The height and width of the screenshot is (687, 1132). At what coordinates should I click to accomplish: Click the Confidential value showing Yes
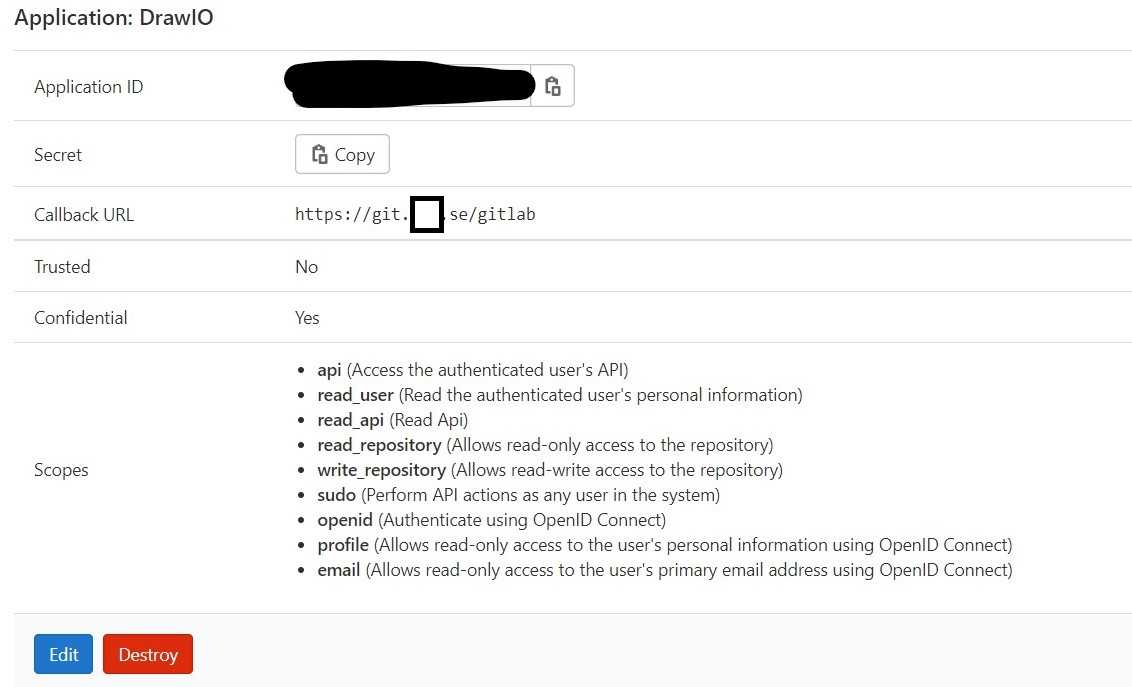pos(307,317)
